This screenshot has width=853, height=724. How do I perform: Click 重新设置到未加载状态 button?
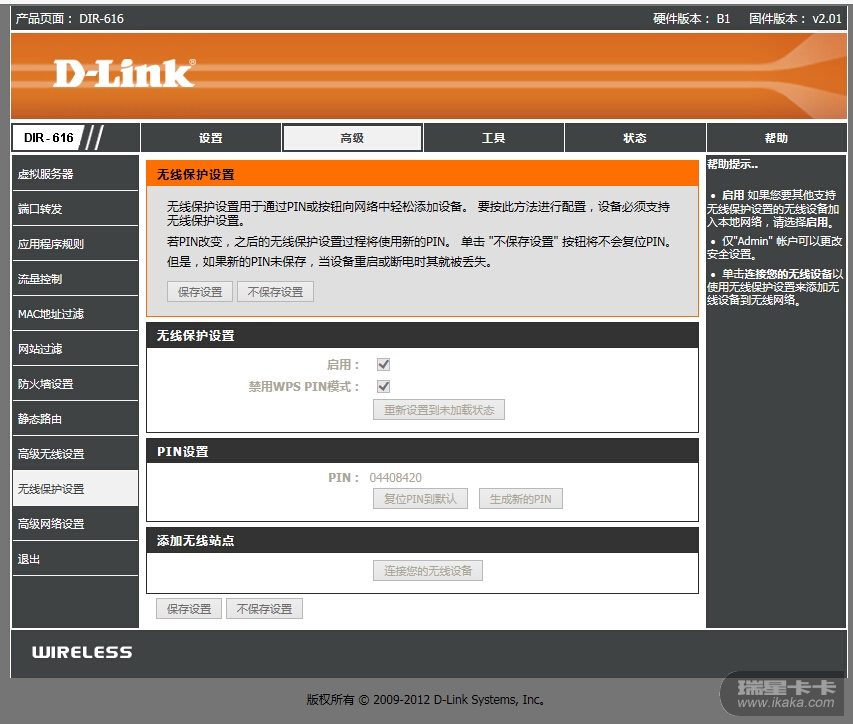coord(439,410)
